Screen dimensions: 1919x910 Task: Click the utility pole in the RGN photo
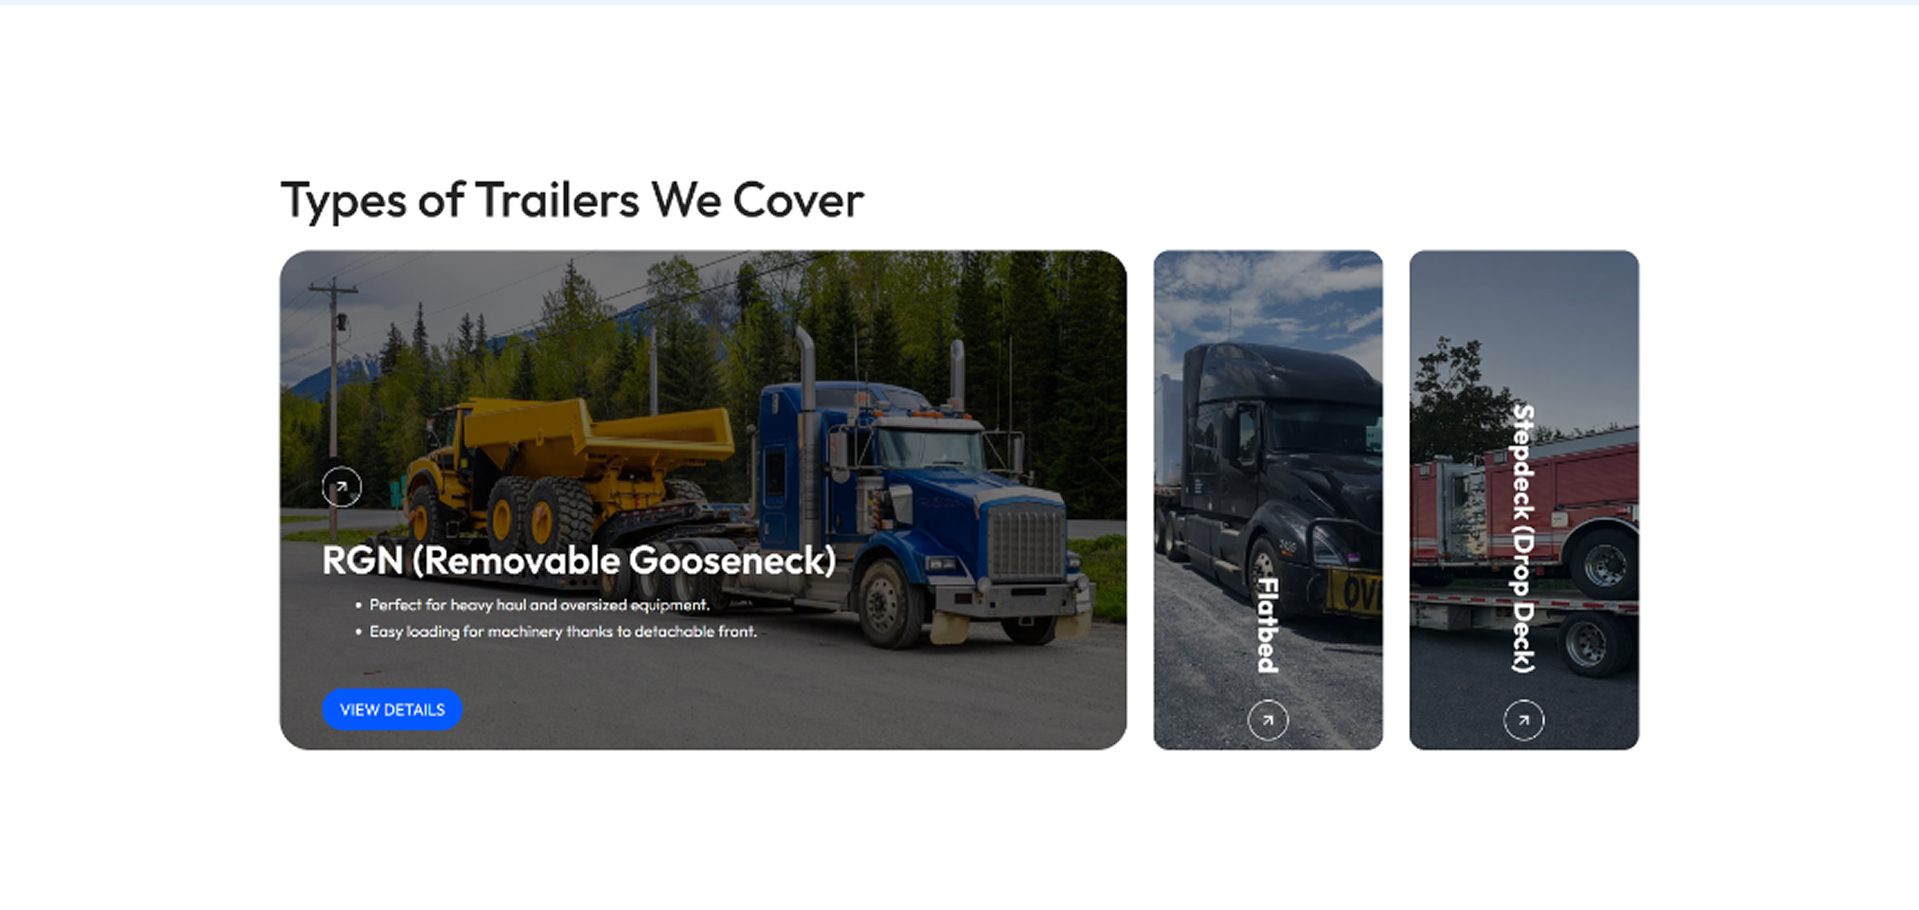333,400
